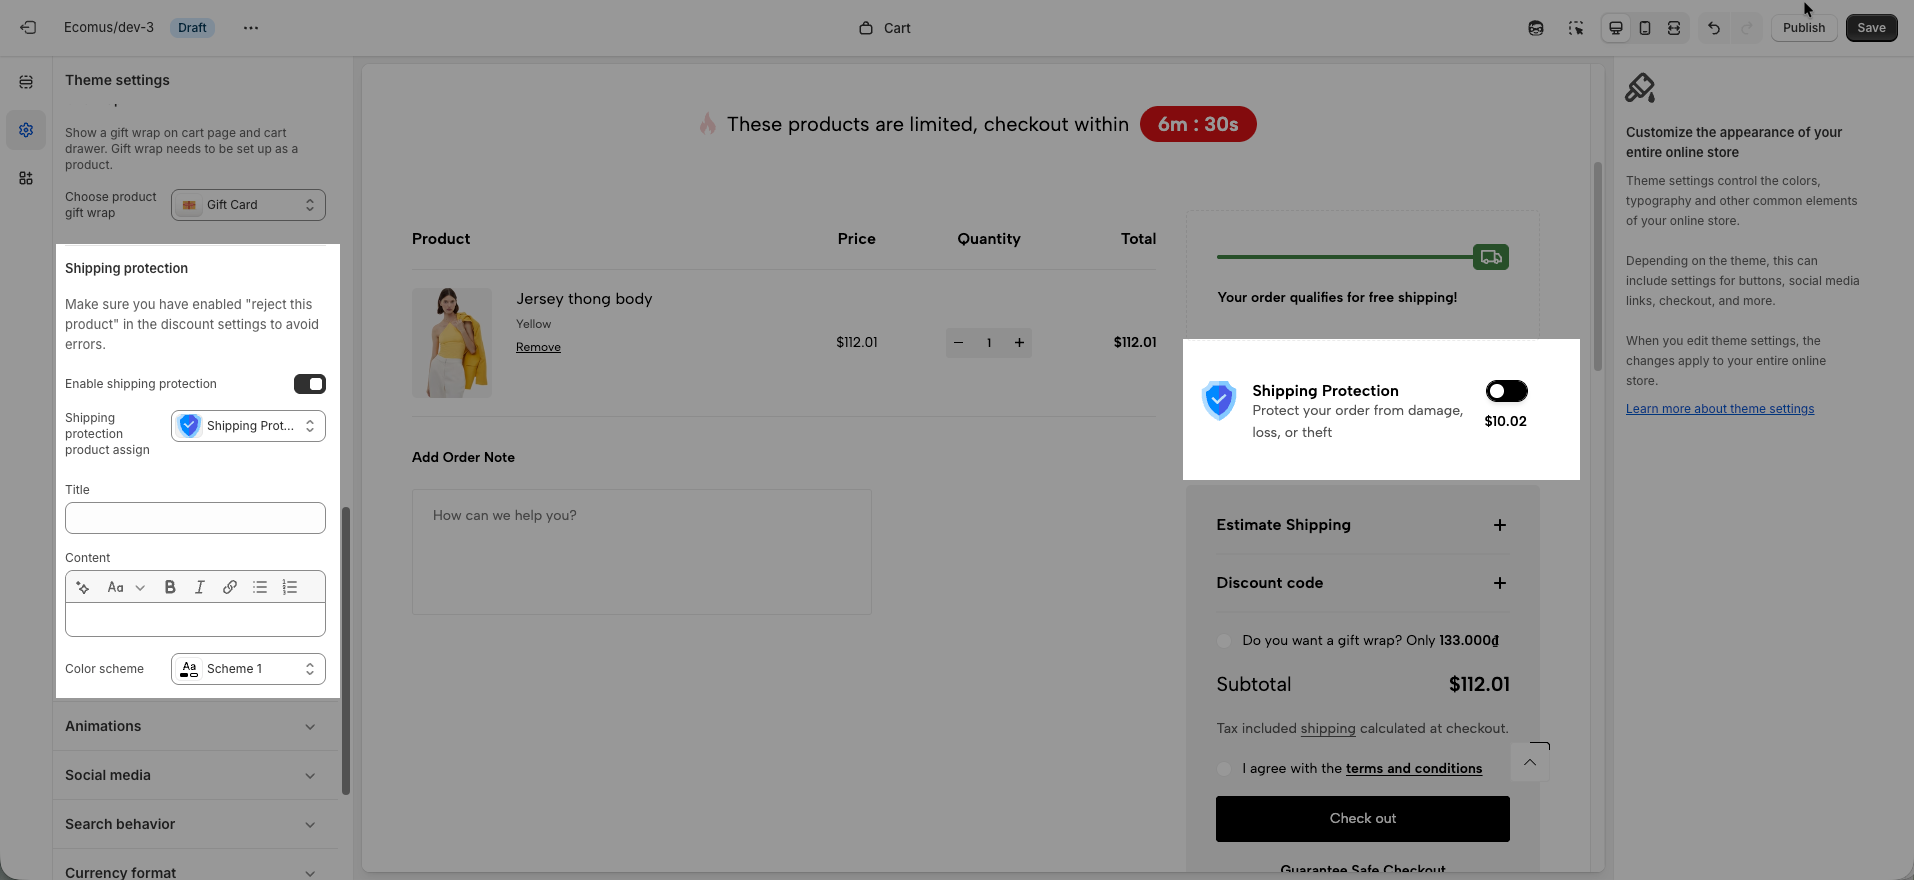
Task: Apply bold formatting in Content editor
Action: [x=170, y=587]
